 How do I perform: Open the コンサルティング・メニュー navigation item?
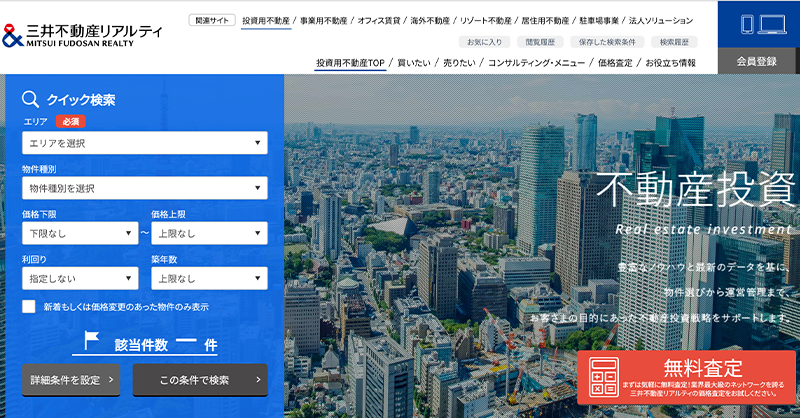click(x=535, y=63)
